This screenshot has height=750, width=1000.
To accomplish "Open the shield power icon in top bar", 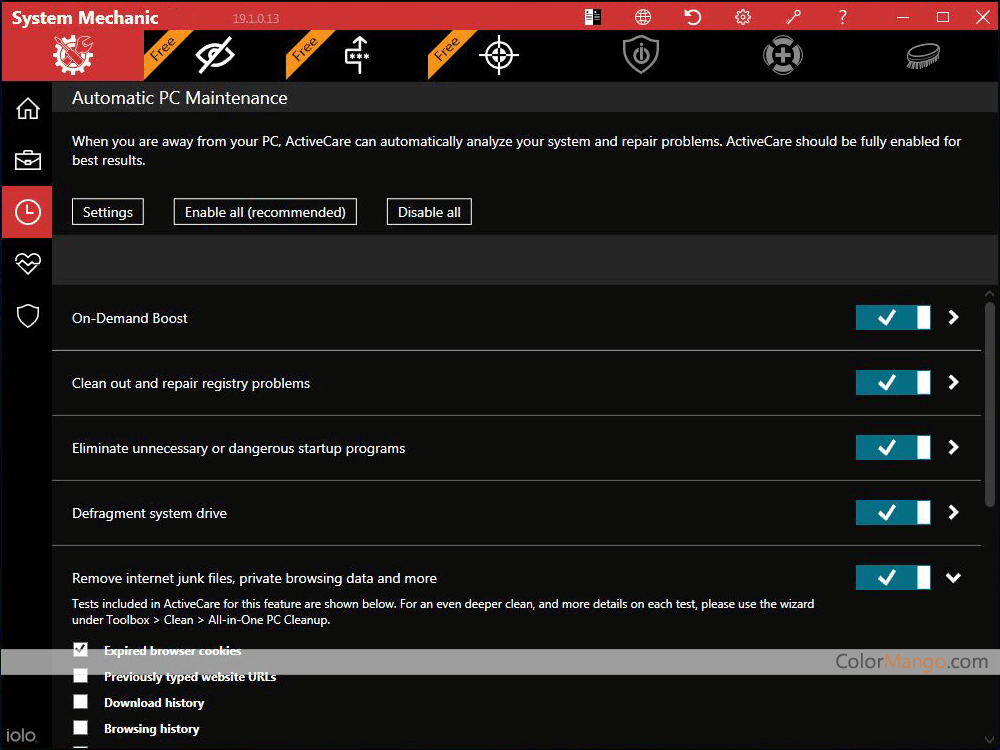I will click(x=640, y=56).
